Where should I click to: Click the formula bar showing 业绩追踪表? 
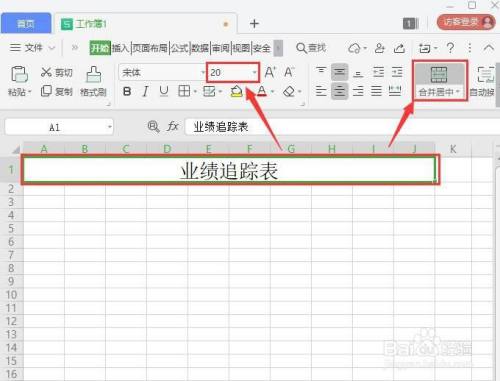click(342, 127)
